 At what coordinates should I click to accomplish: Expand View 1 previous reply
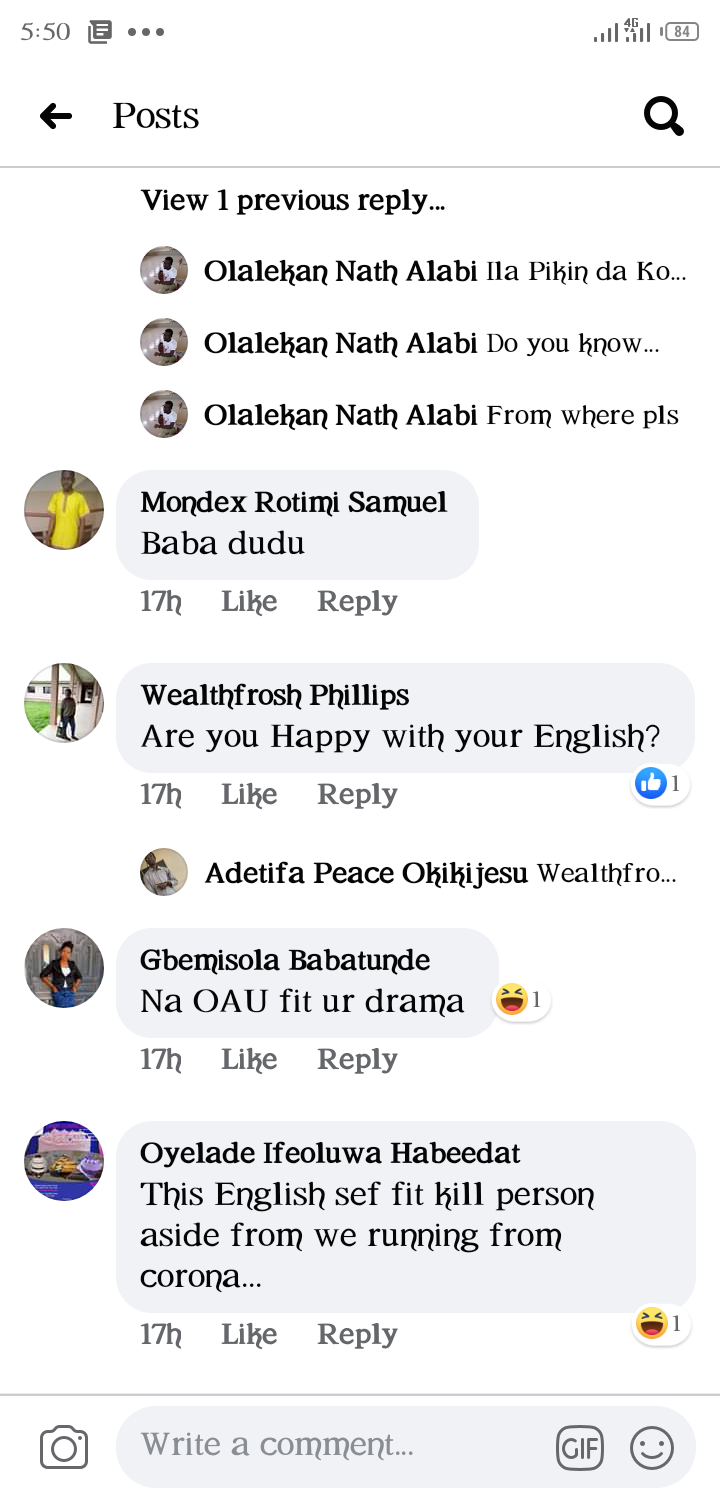pos(293,200)
